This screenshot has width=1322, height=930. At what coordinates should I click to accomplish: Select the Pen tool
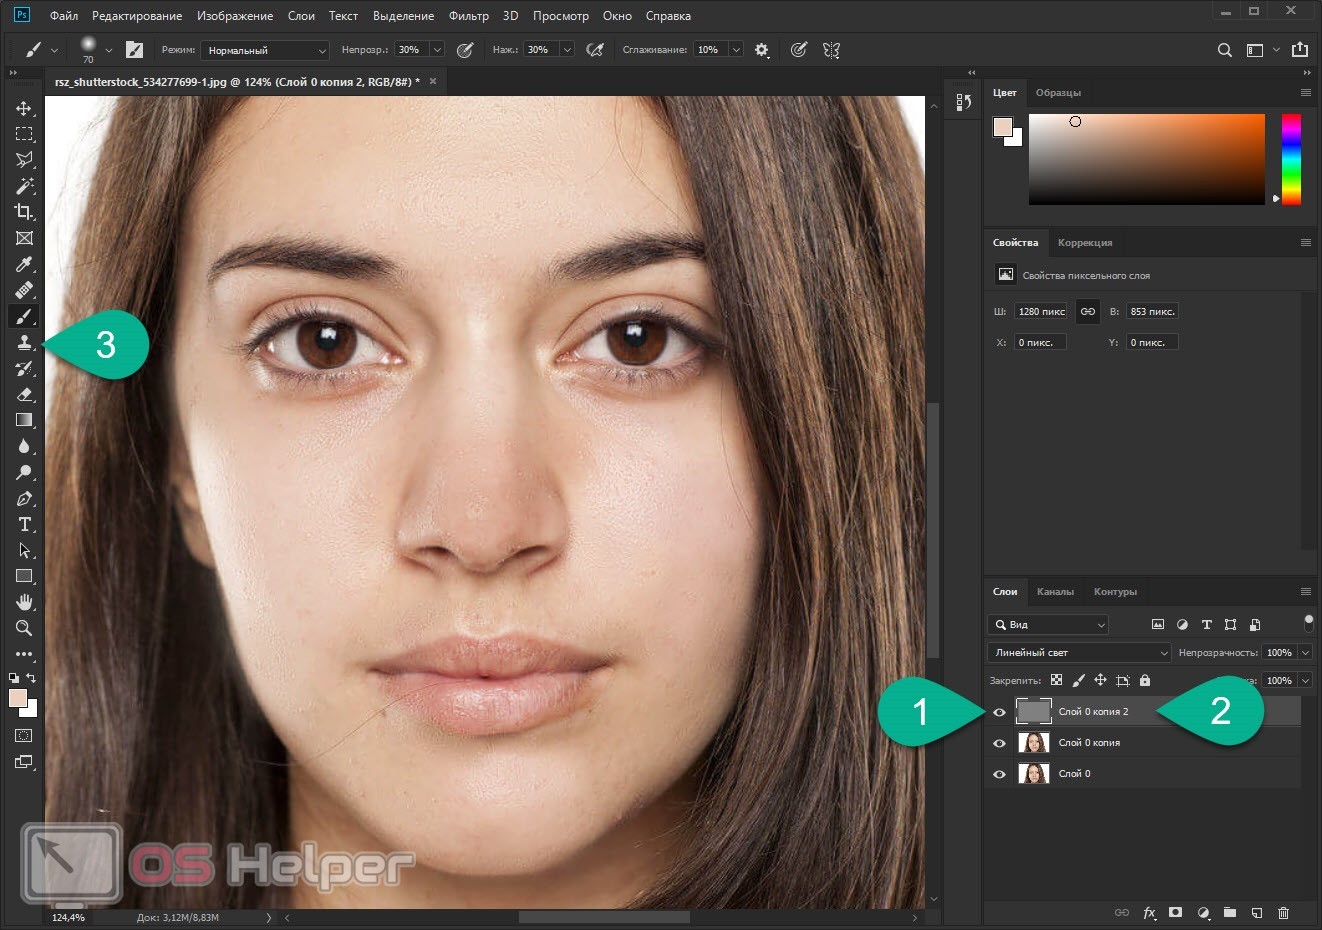click(x=24, y=498)
